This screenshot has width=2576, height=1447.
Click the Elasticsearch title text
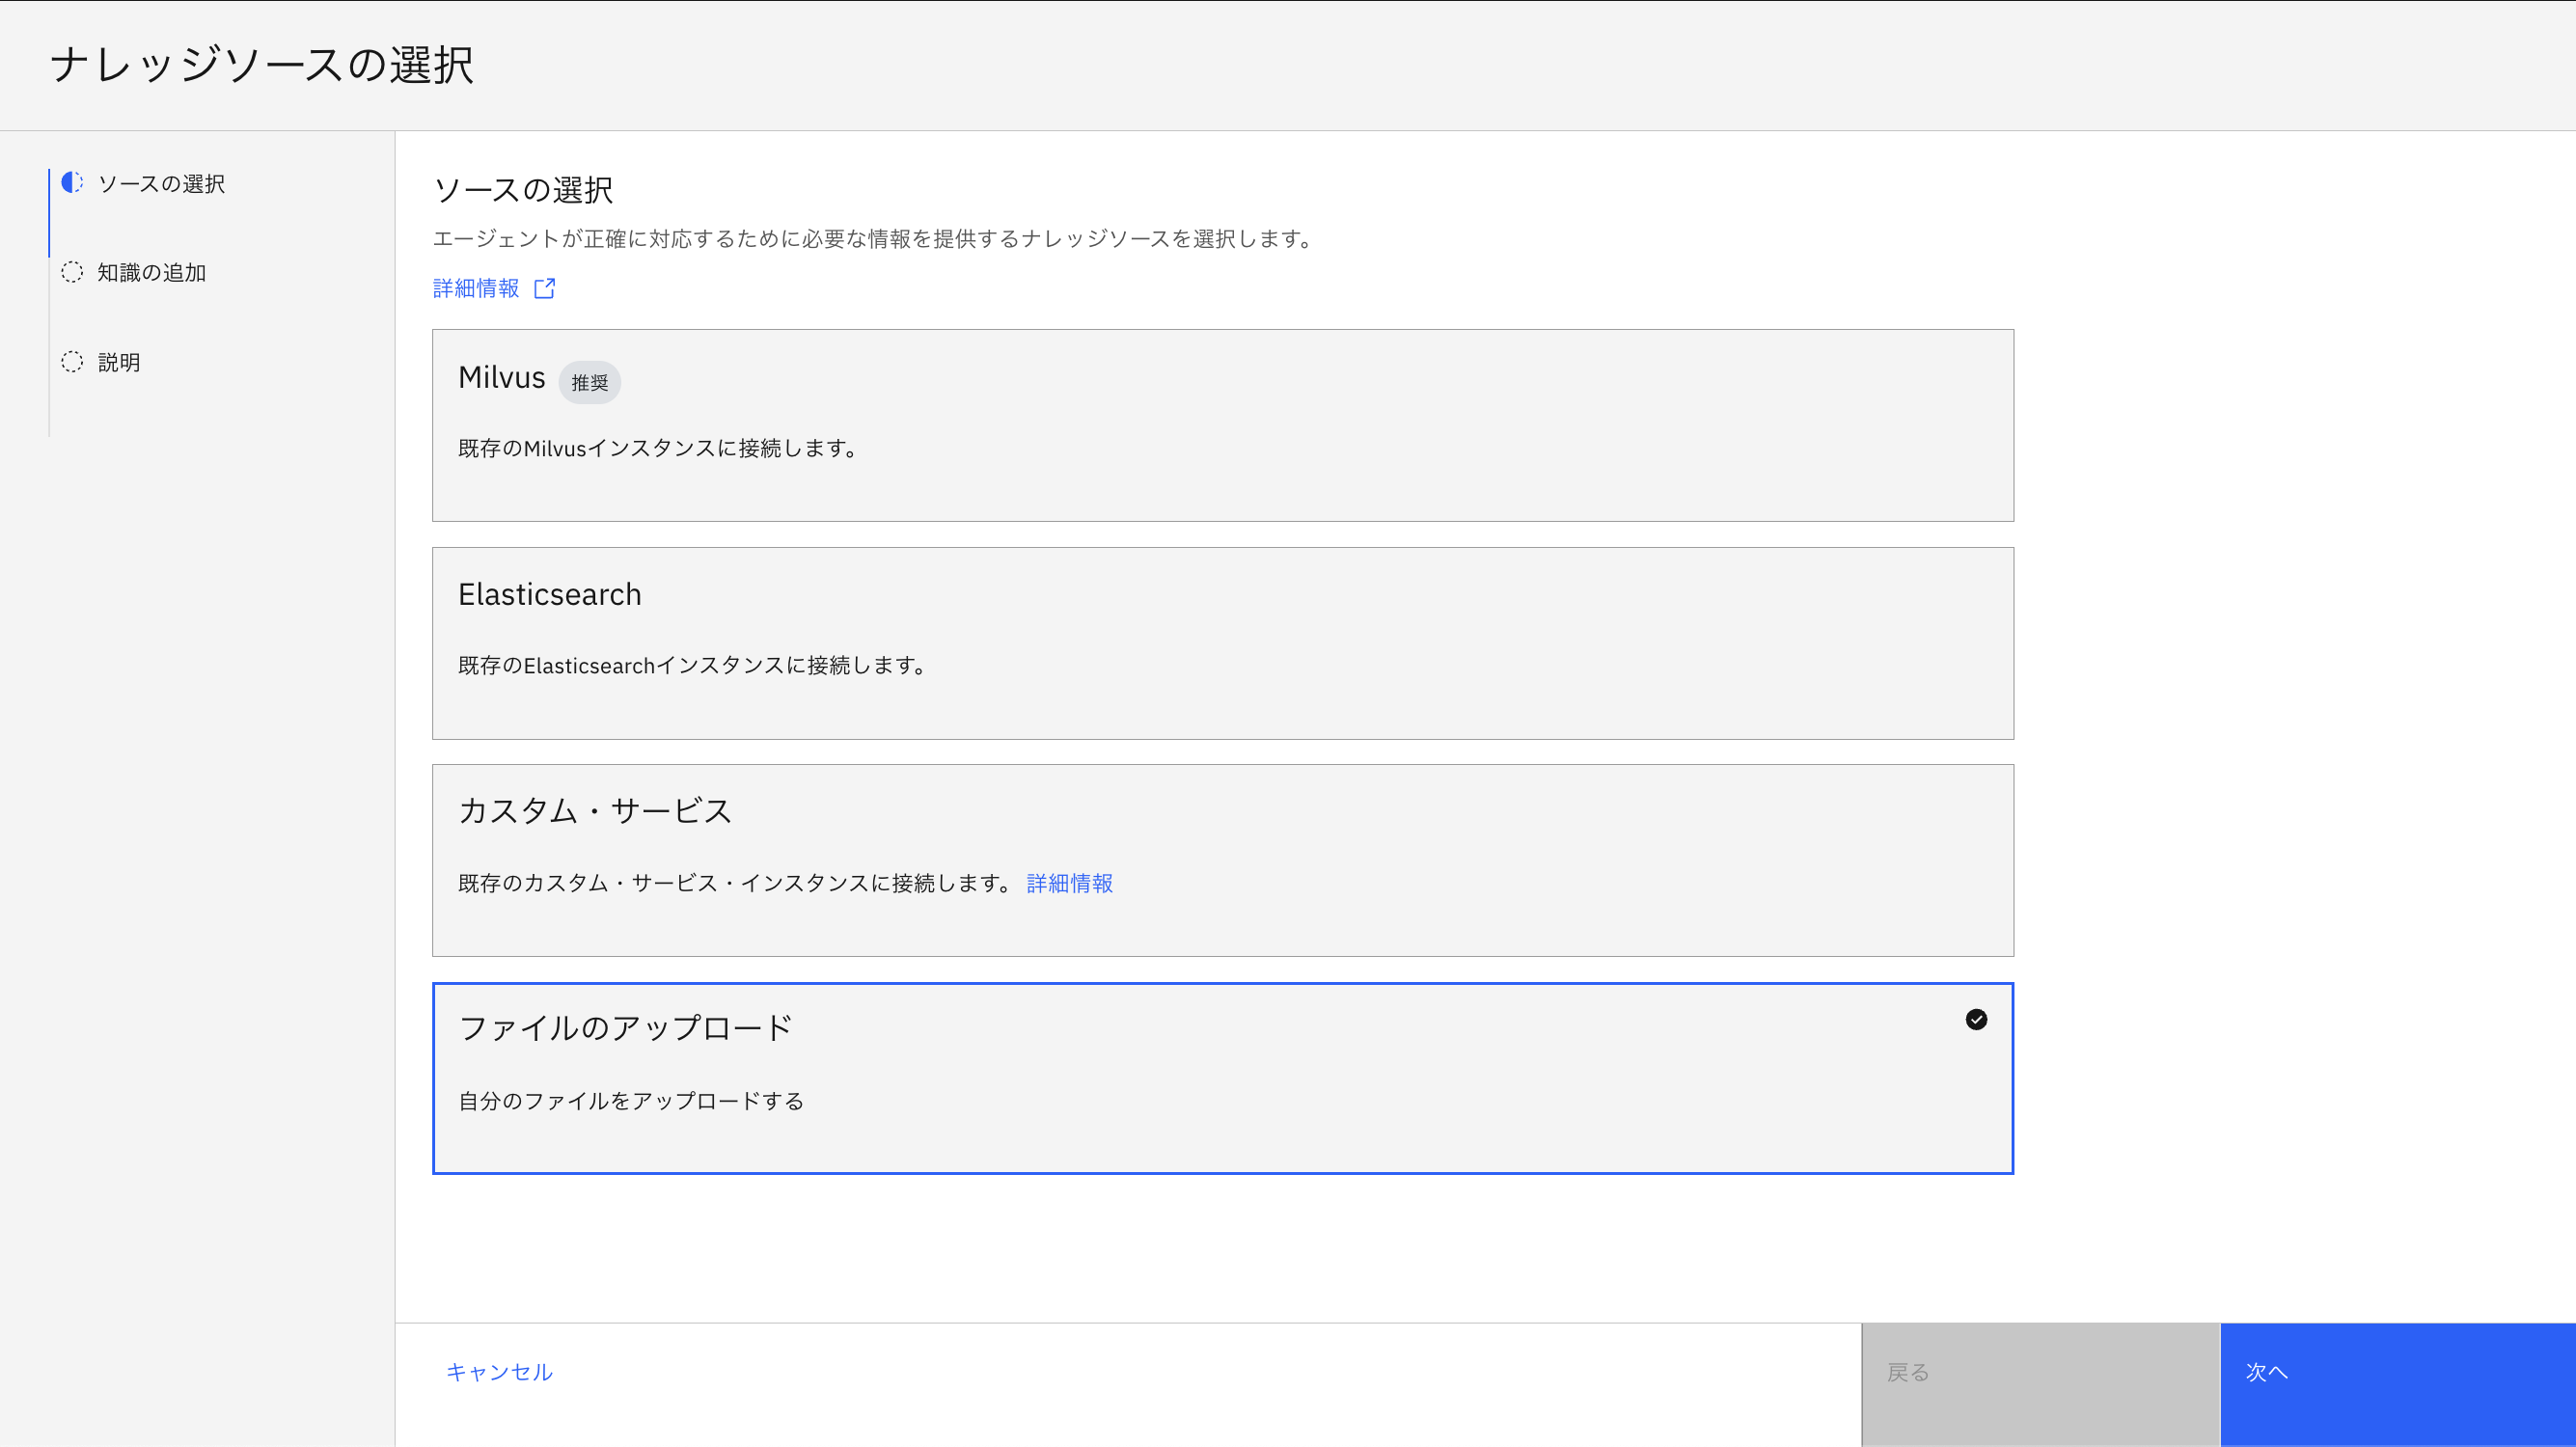click(x=549, y=595)
